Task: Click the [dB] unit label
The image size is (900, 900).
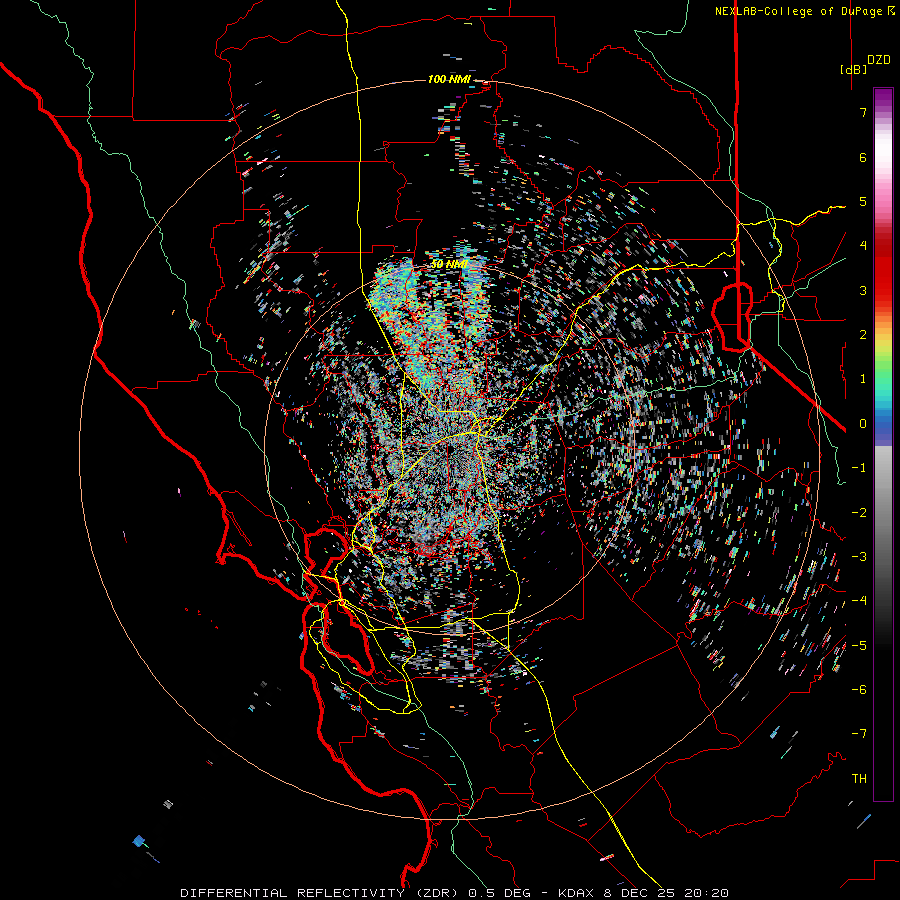Action: click(x=853, y=69)
